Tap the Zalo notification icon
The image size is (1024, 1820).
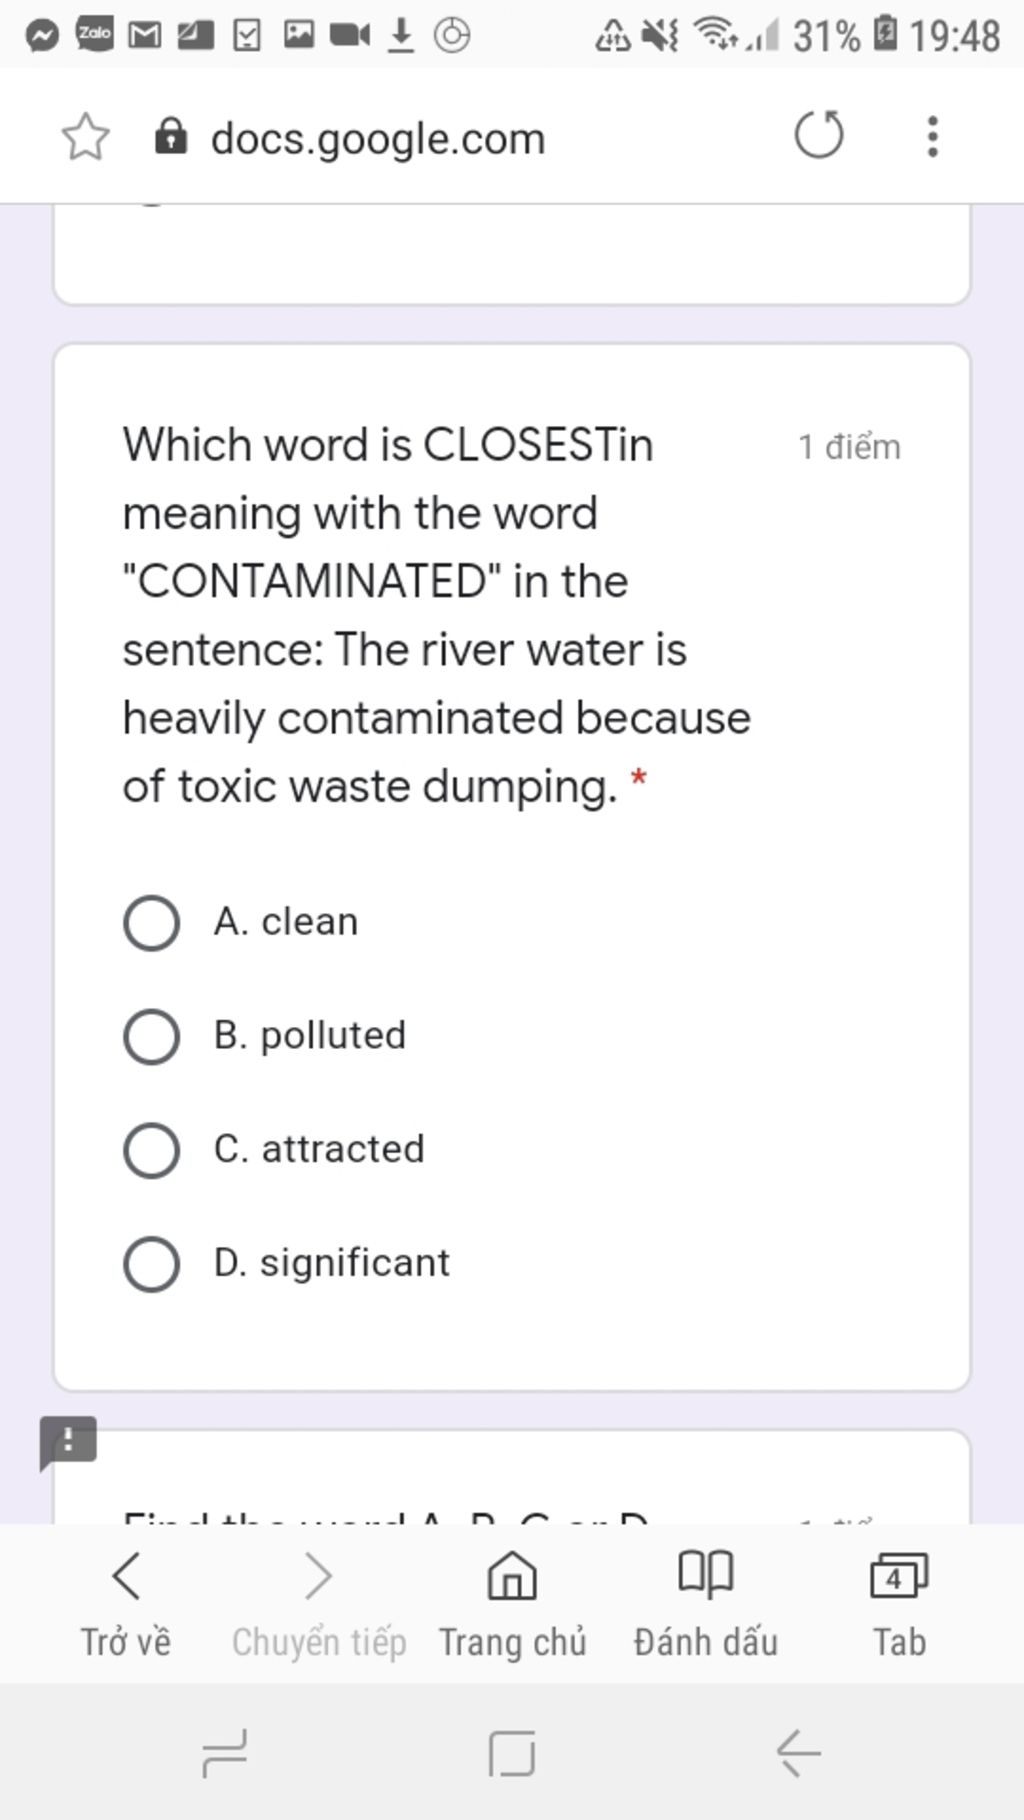tap(95, 35)
